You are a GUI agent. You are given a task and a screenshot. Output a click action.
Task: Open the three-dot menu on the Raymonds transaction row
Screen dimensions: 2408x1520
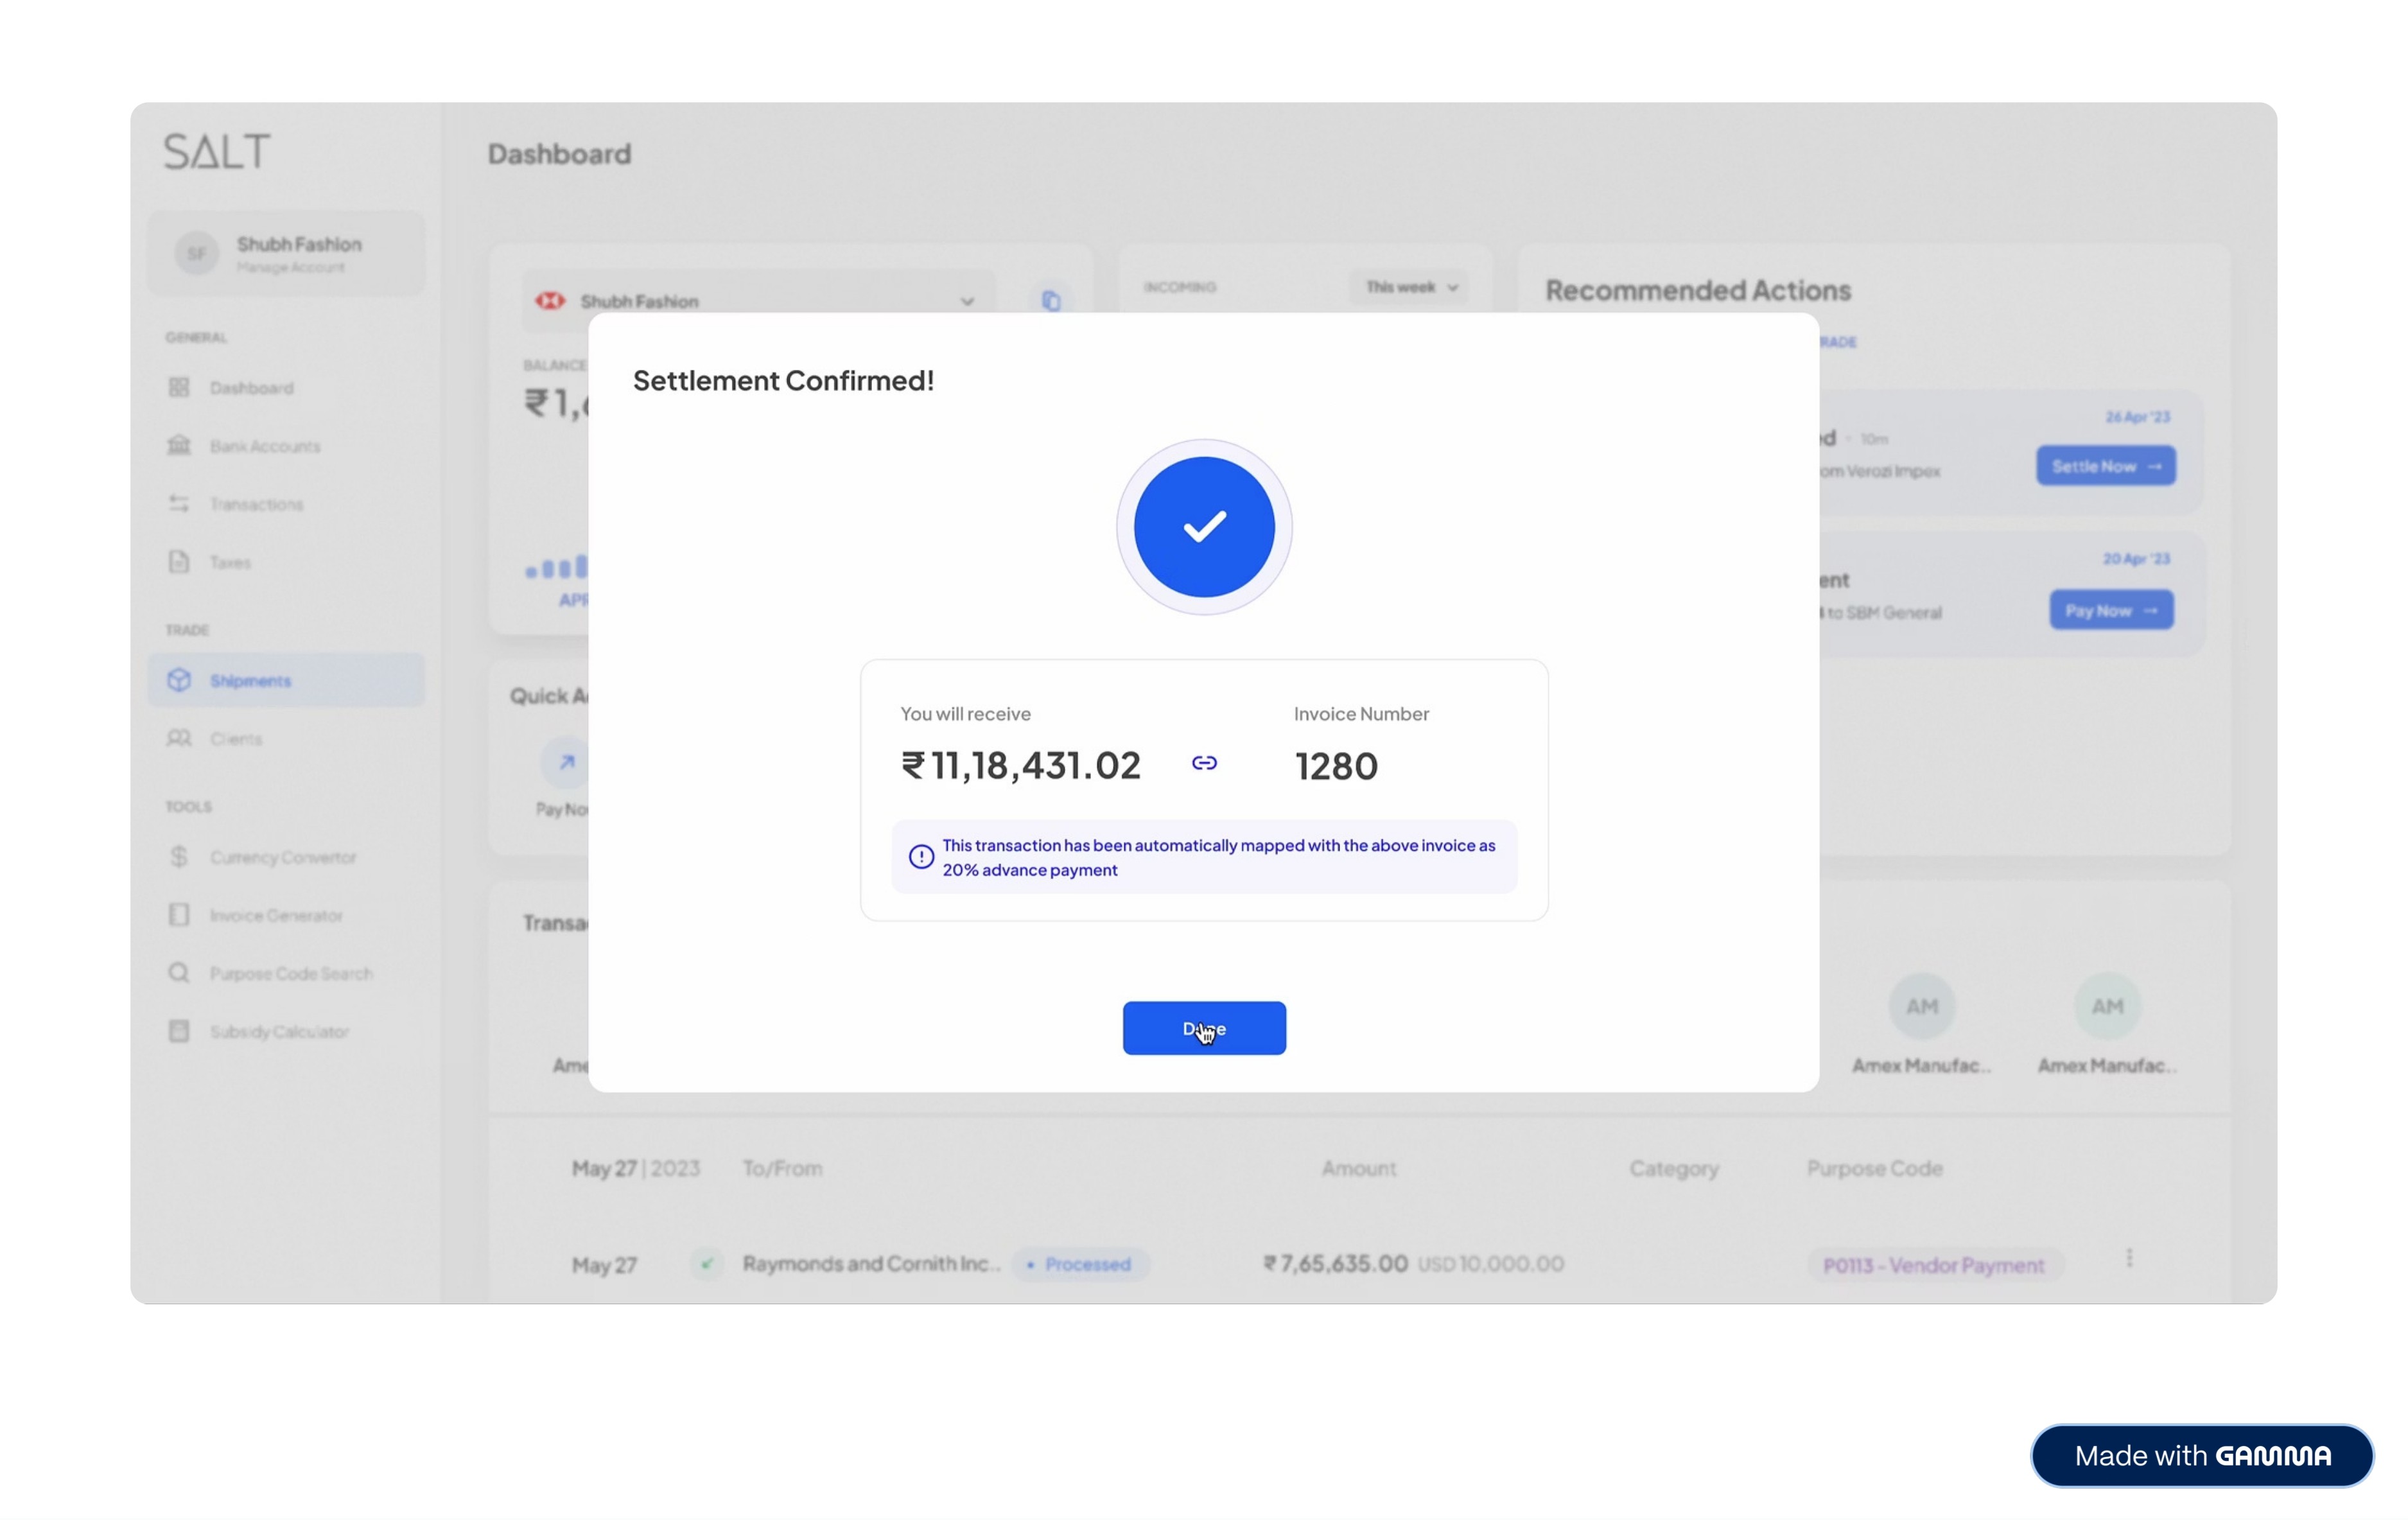(2129, 1258)
